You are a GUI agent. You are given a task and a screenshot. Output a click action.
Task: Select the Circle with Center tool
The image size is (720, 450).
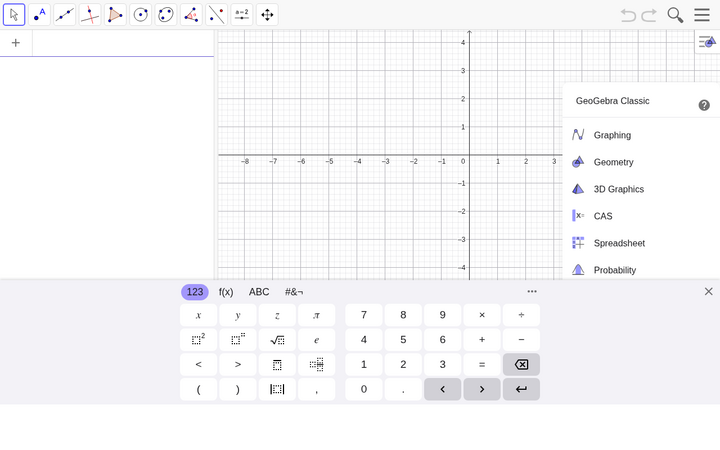click(x=141, y=15)
